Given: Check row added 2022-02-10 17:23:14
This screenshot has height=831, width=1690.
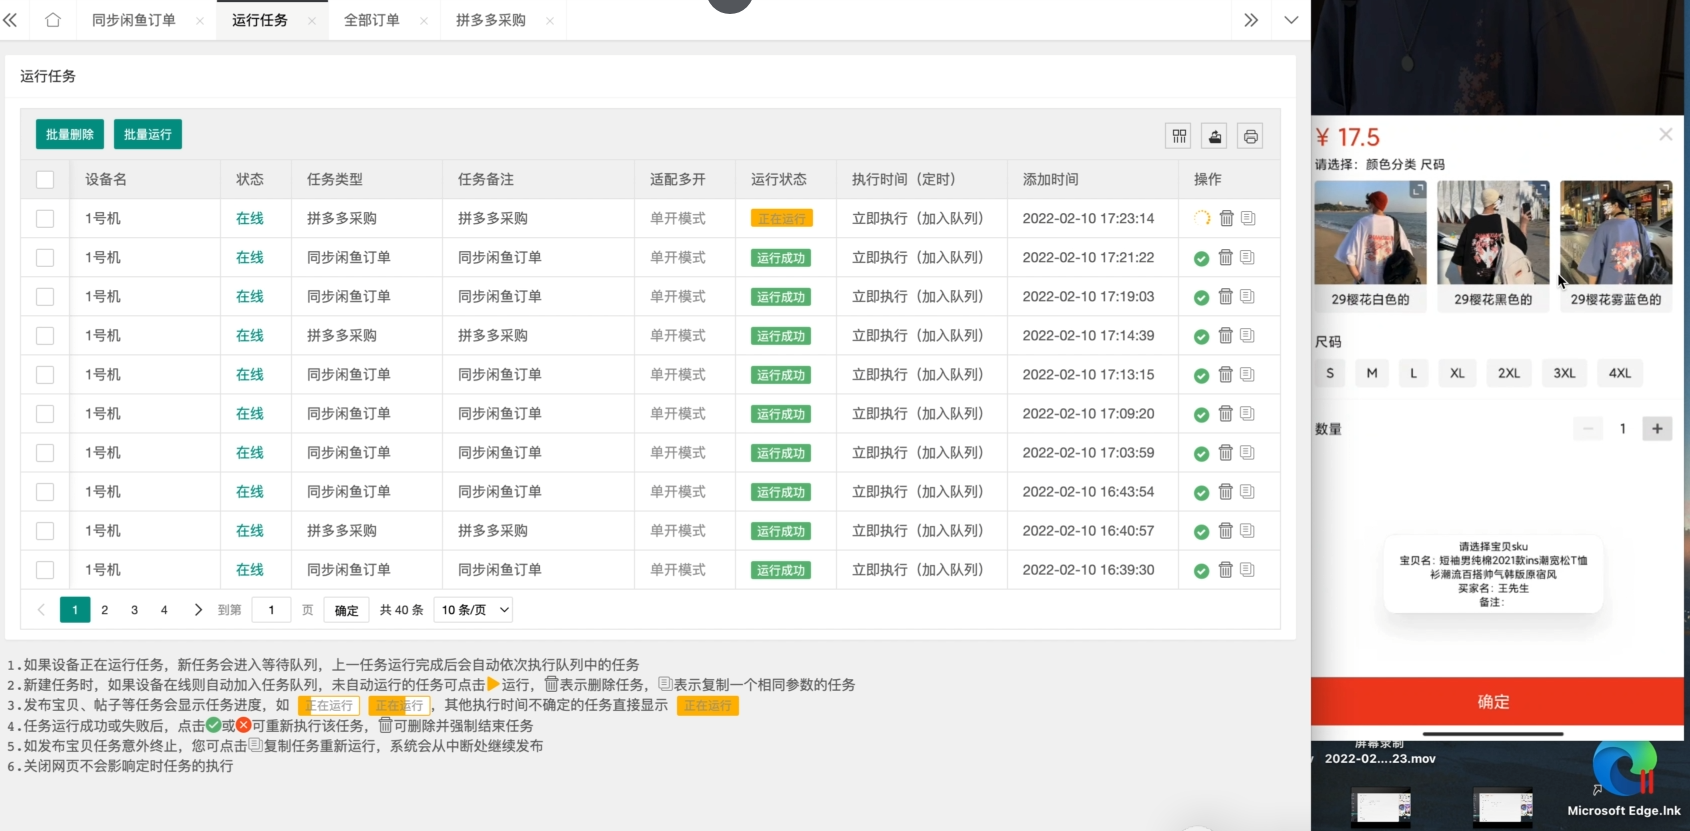Looking at the screenshot, I should coord(45,218).
